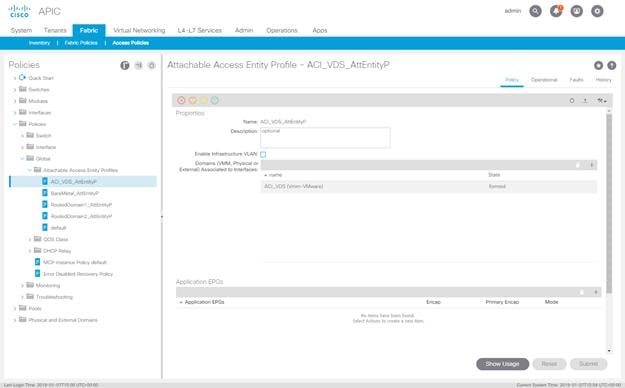
Task: Expand the QOS Class tree node
Action: 30,239
